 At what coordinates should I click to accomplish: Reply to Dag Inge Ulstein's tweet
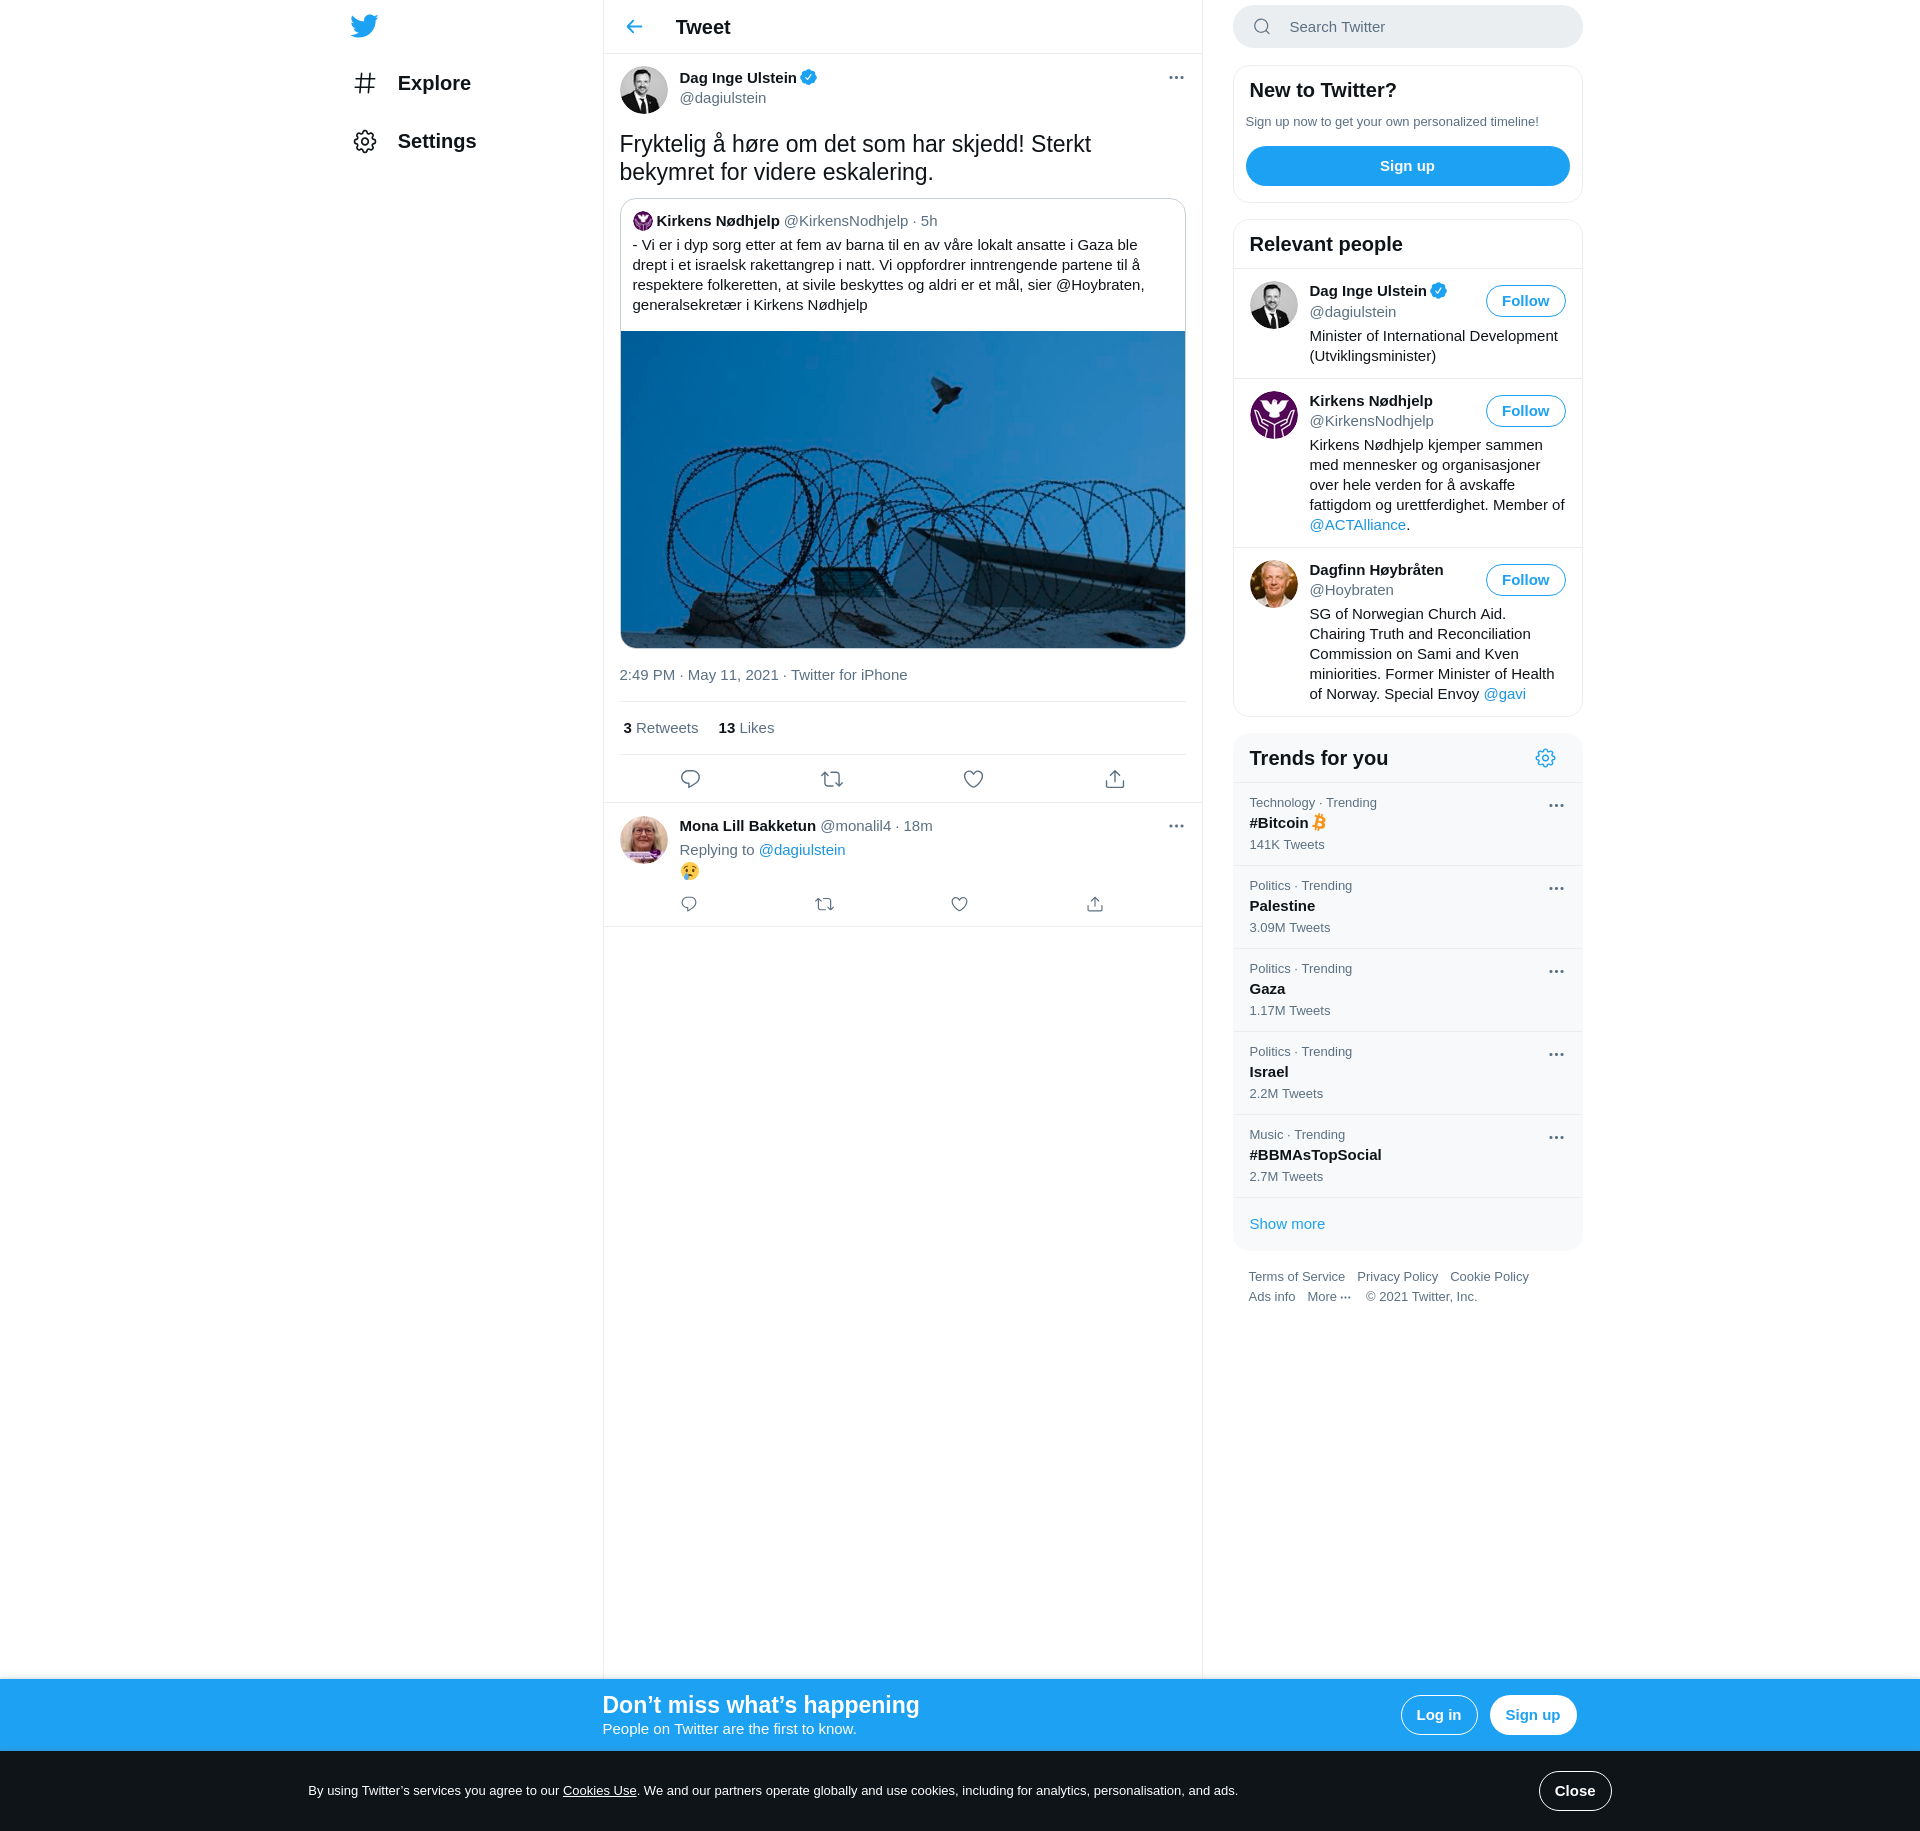(690, 779)
